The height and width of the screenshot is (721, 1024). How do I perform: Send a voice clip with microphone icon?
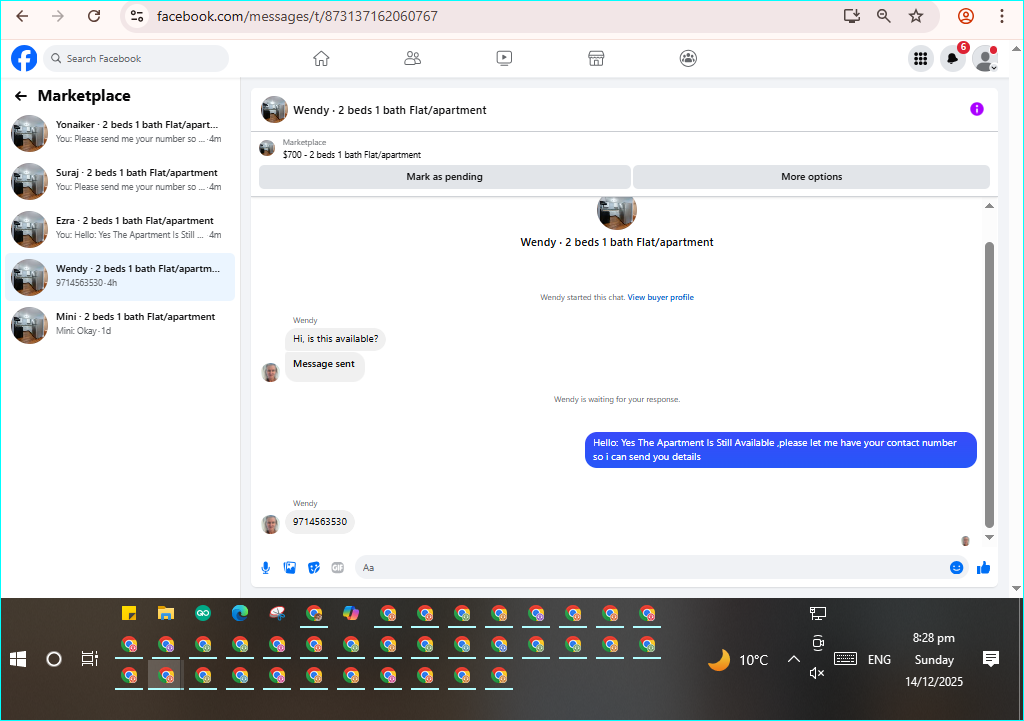(266, 568)
